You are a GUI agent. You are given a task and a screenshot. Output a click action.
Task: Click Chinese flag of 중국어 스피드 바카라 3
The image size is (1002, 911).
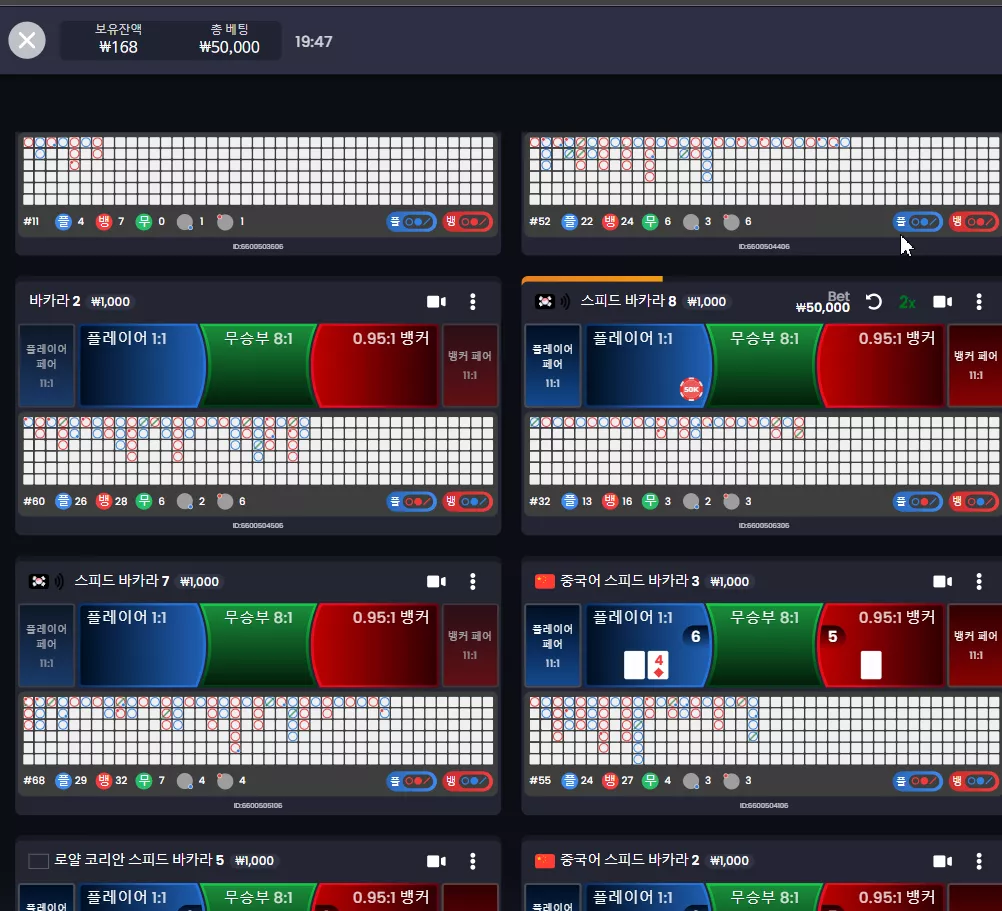544,581
